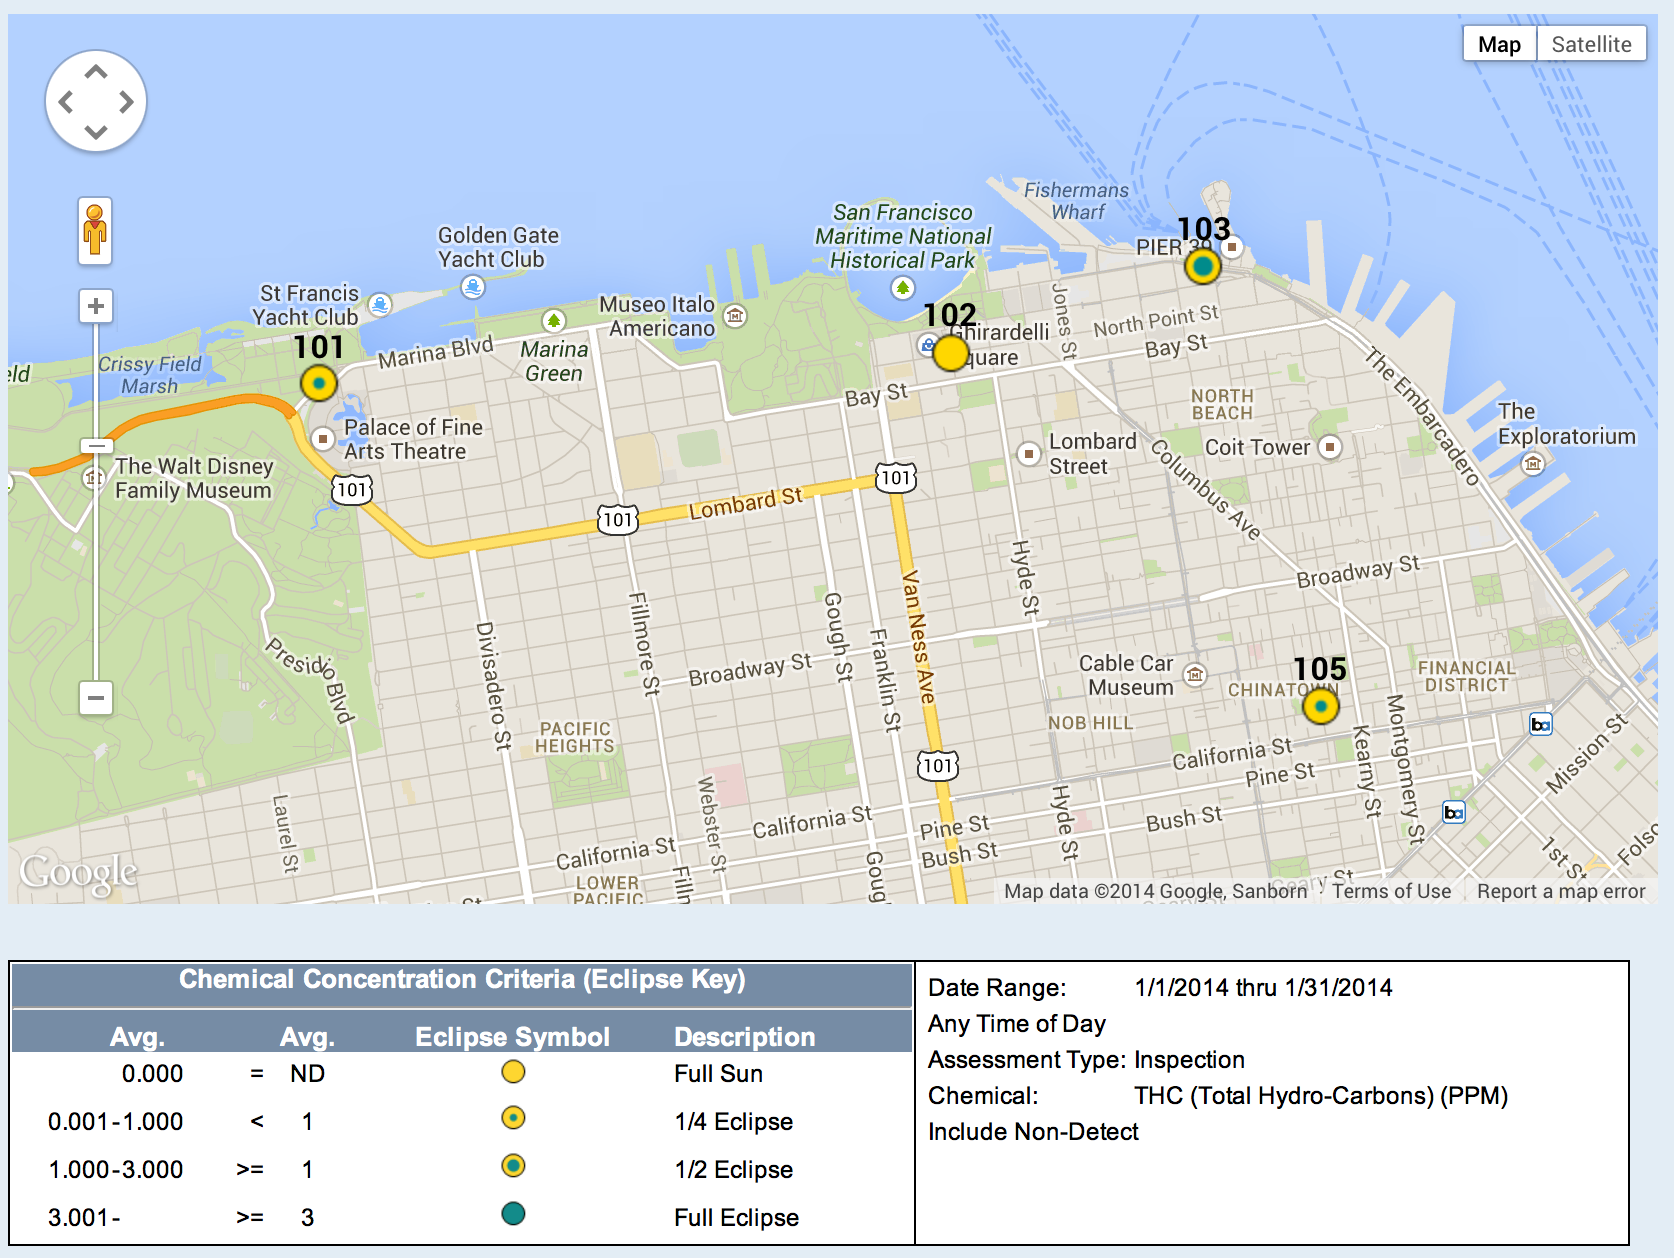Switch to Satellite view
The image size is (1674, 1258).
1591,44
